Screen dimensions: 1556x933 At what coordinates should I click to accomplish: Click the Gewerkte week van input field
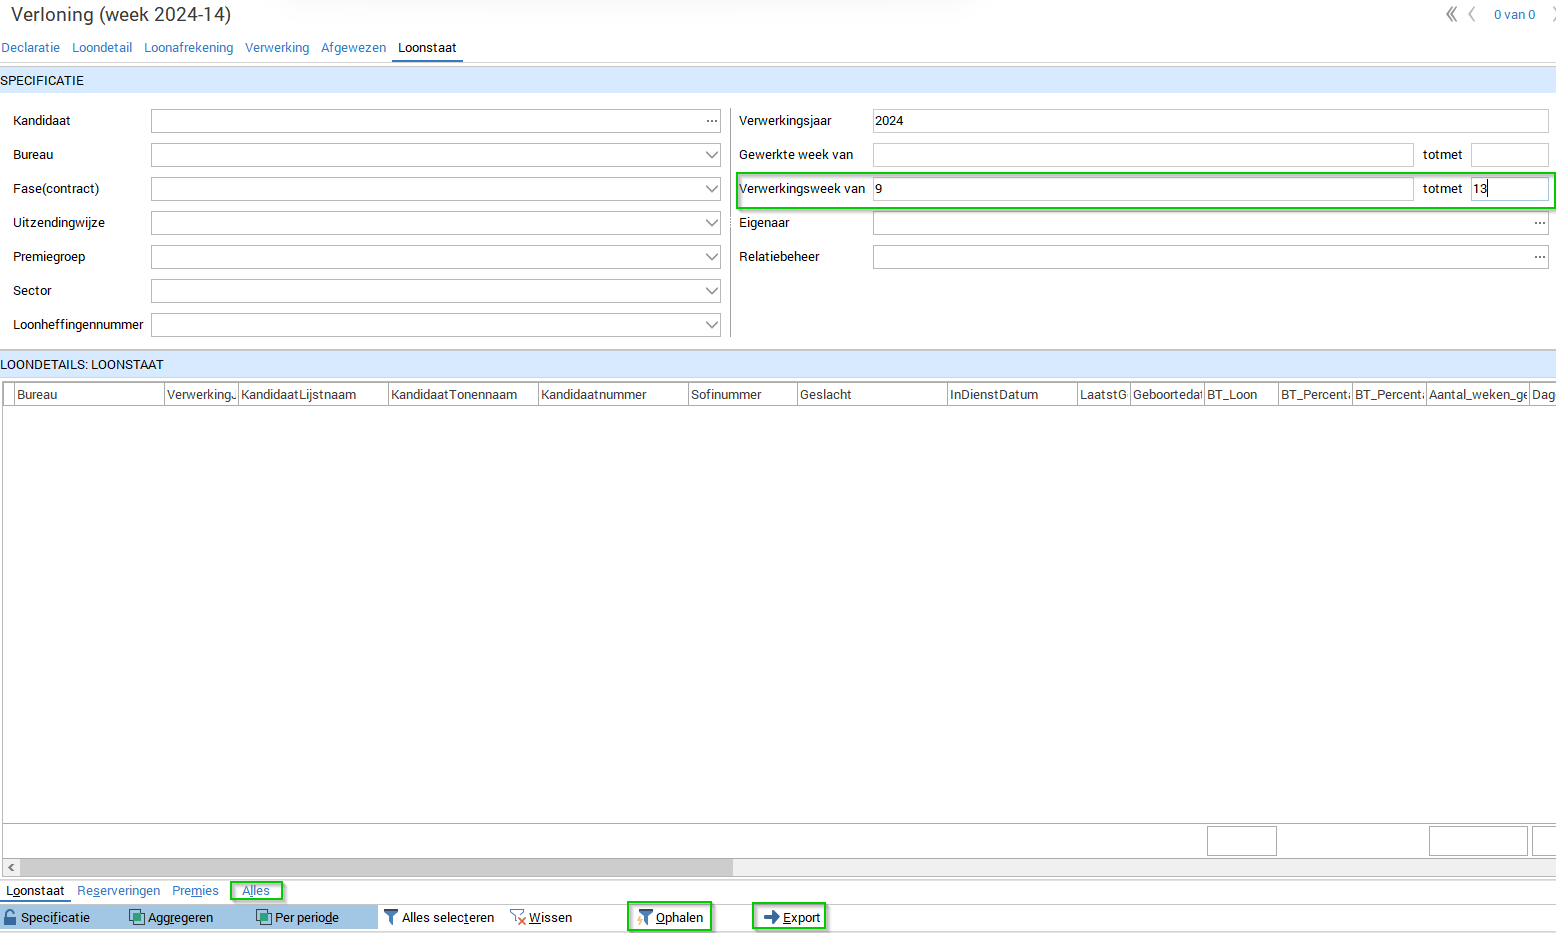tap(1142, 155)
